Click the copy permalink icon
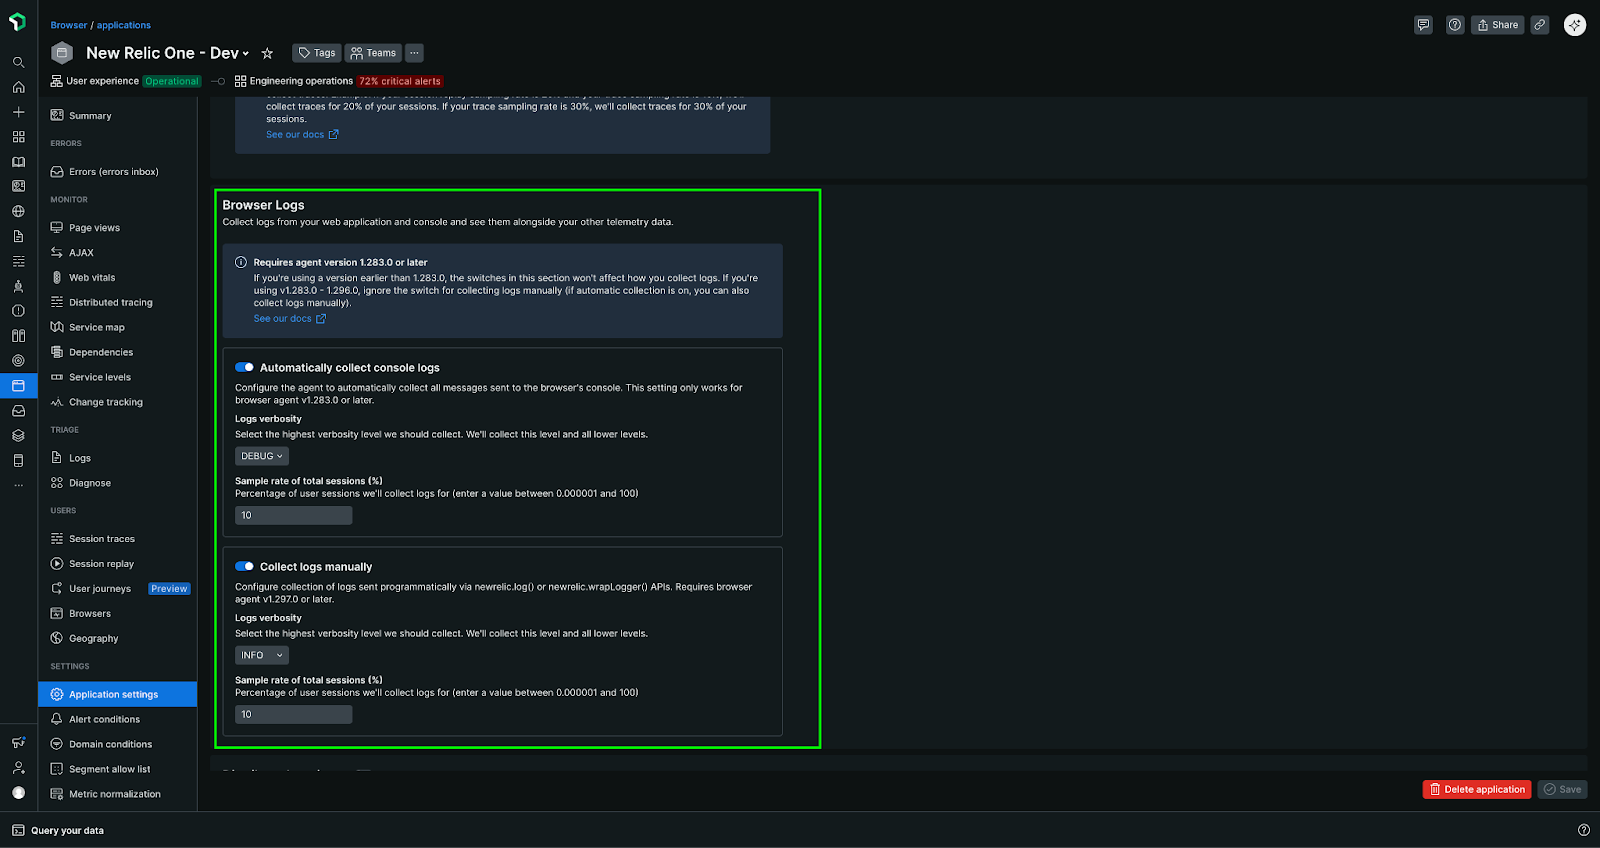1600x848 pixels. click(1540, 25)
